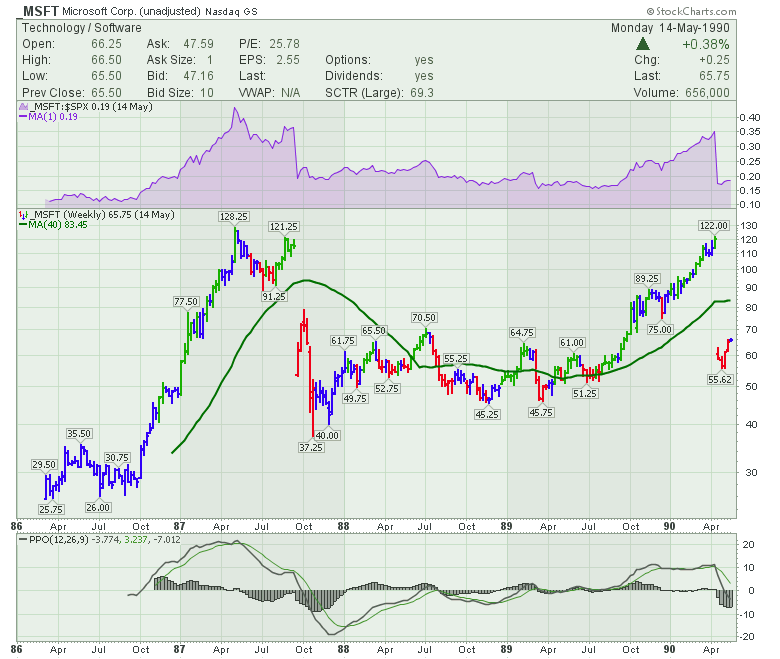Click the 37.25 low price label
Image resolution: width=780 pixels, height=659 pixels.
point(311,447)
